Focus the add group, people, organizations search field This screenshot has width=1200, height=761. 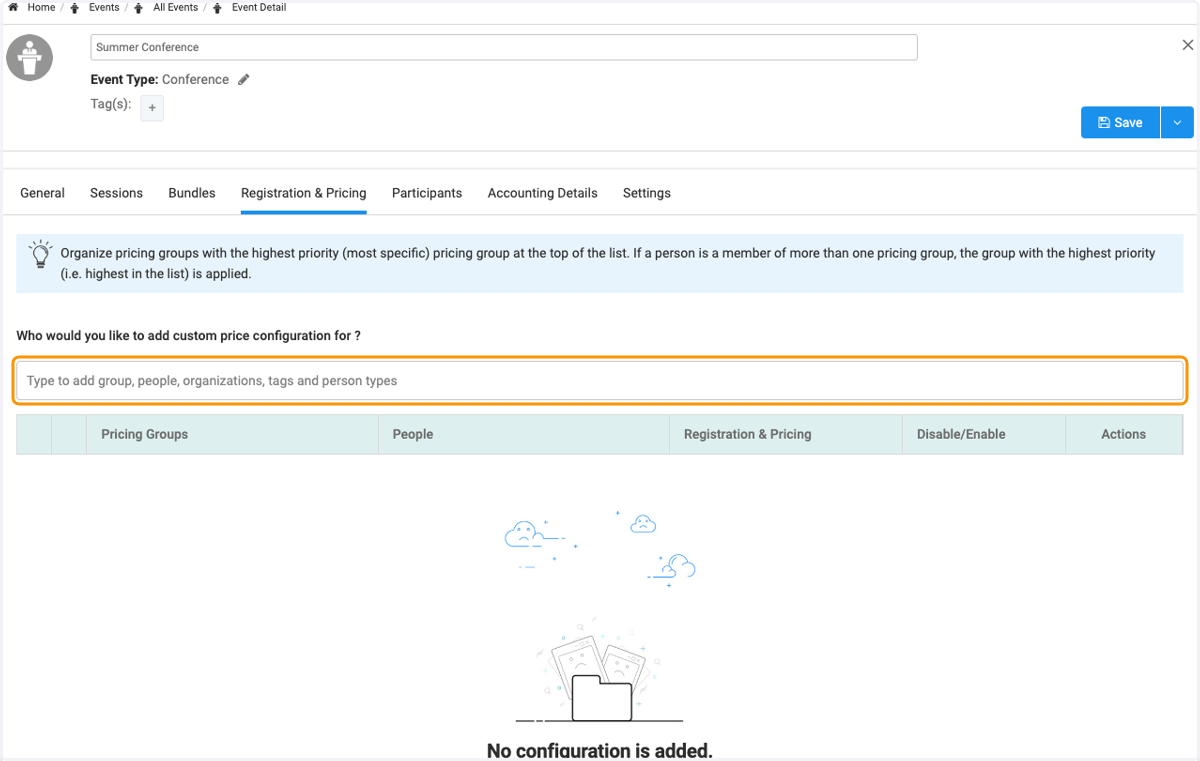(600, 381)
